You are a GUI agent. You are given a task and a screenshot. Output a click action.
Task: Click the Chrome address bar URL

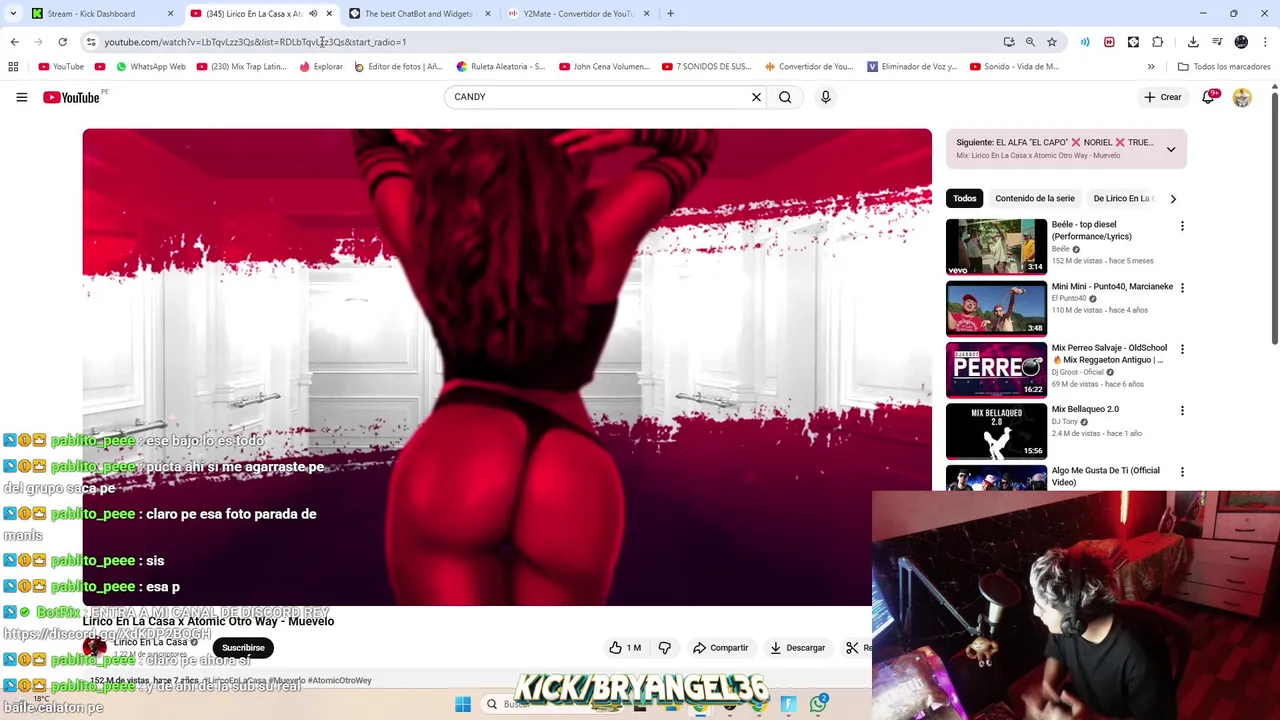click(255, 42)
